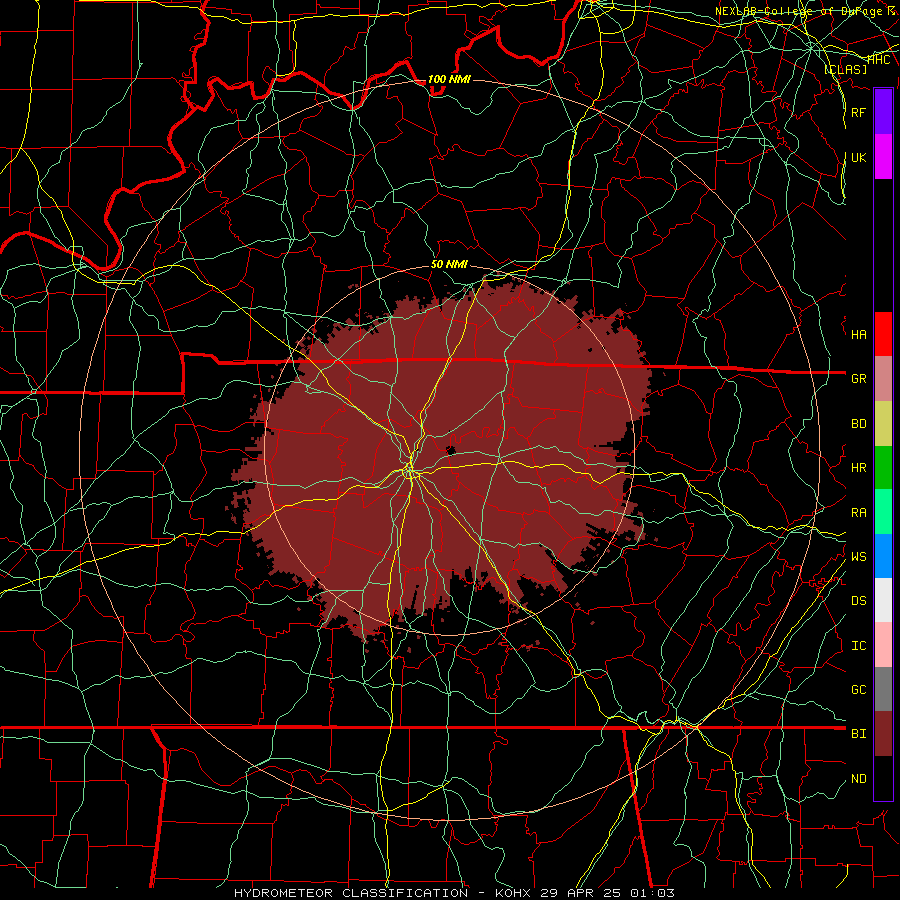Screen dimensions: 900x900
Task: Click the ND legend label
Action: (858, 778)
